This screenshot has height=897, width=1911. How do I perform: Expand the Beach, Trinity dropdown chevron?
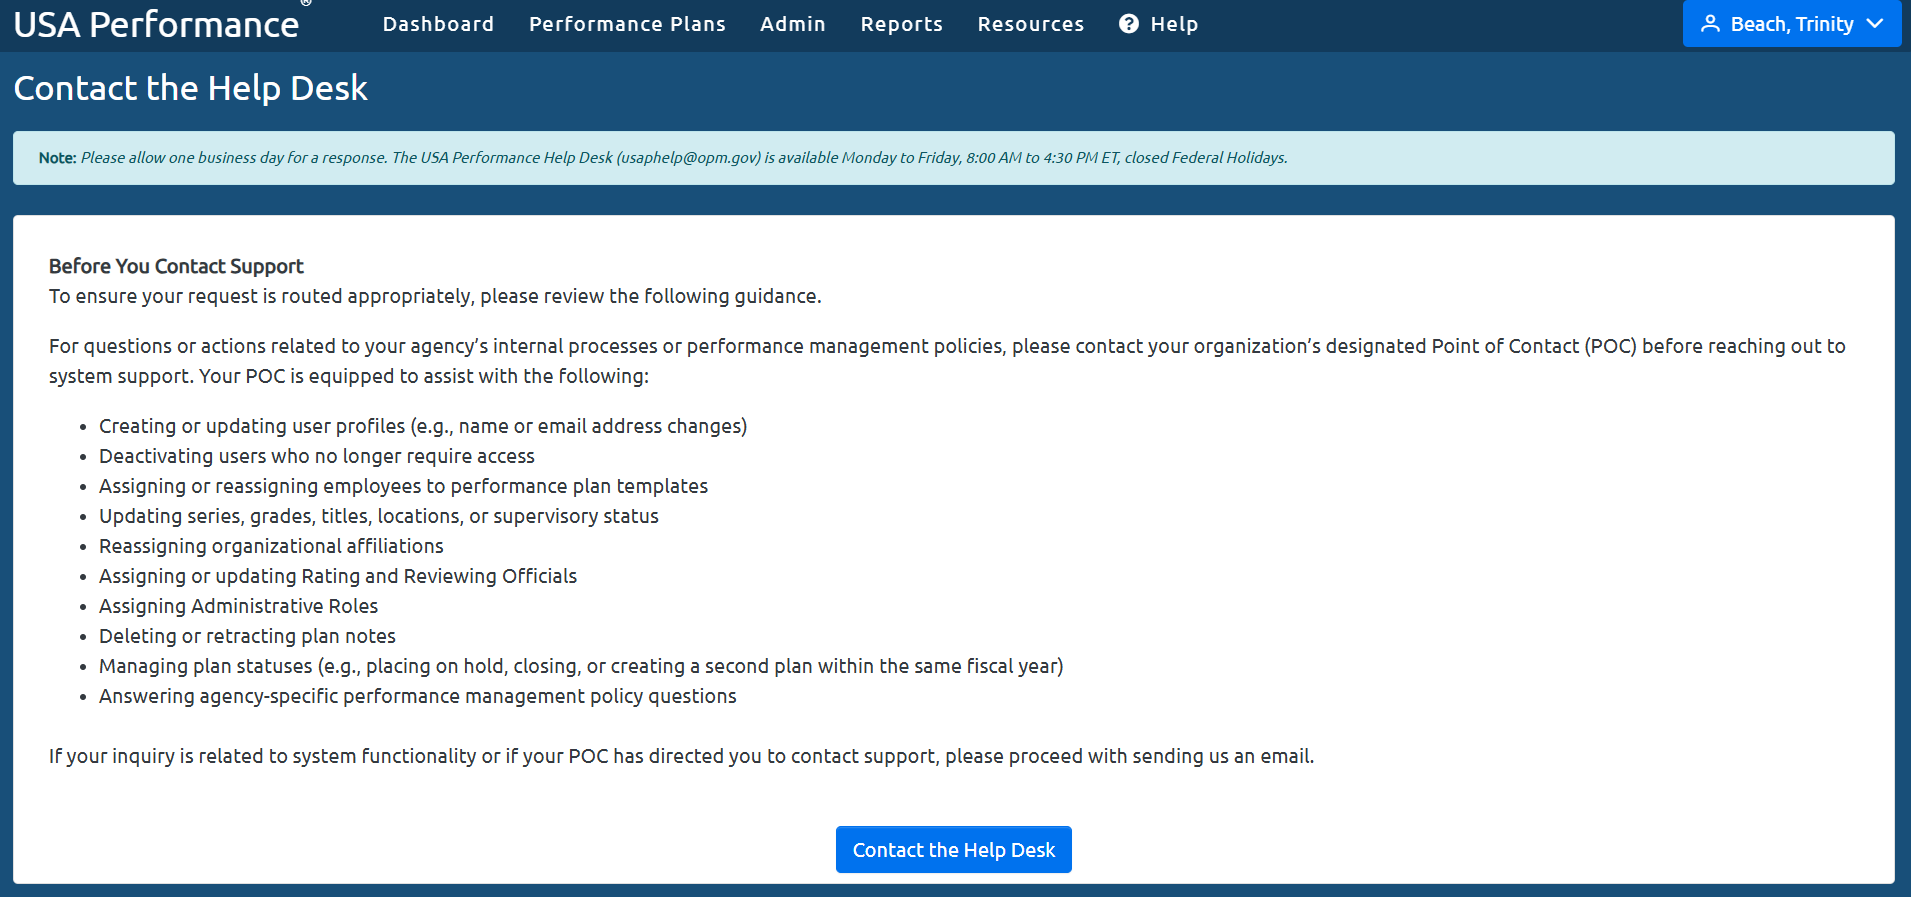pos(1875,24)
